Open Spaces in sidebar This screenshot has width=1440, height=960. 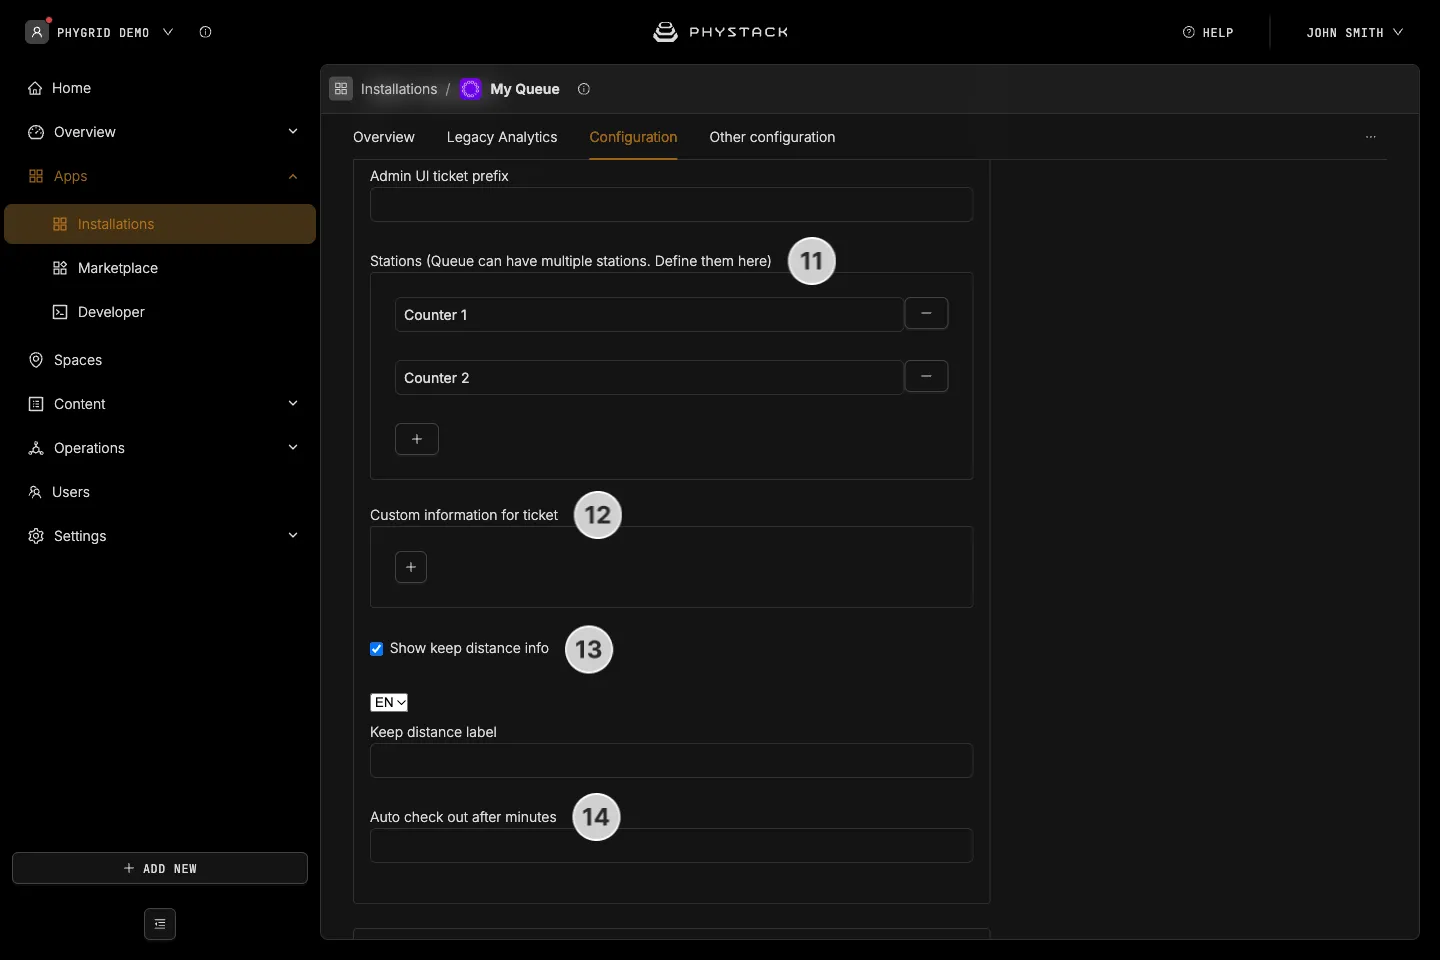[x=160, y=360]
